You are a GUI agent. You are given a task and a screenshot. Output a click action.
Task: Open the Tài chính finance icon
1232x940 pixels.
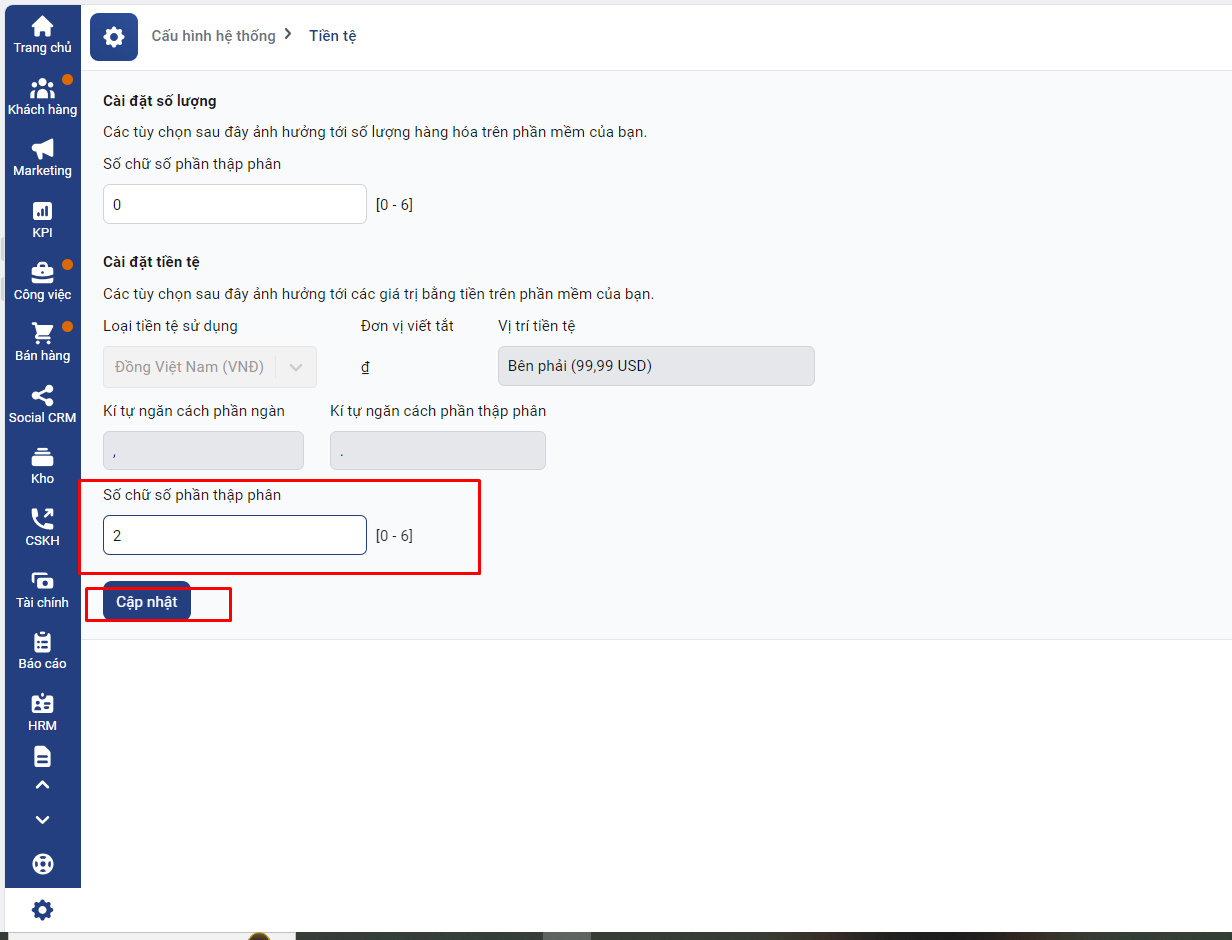coord(42,581)
